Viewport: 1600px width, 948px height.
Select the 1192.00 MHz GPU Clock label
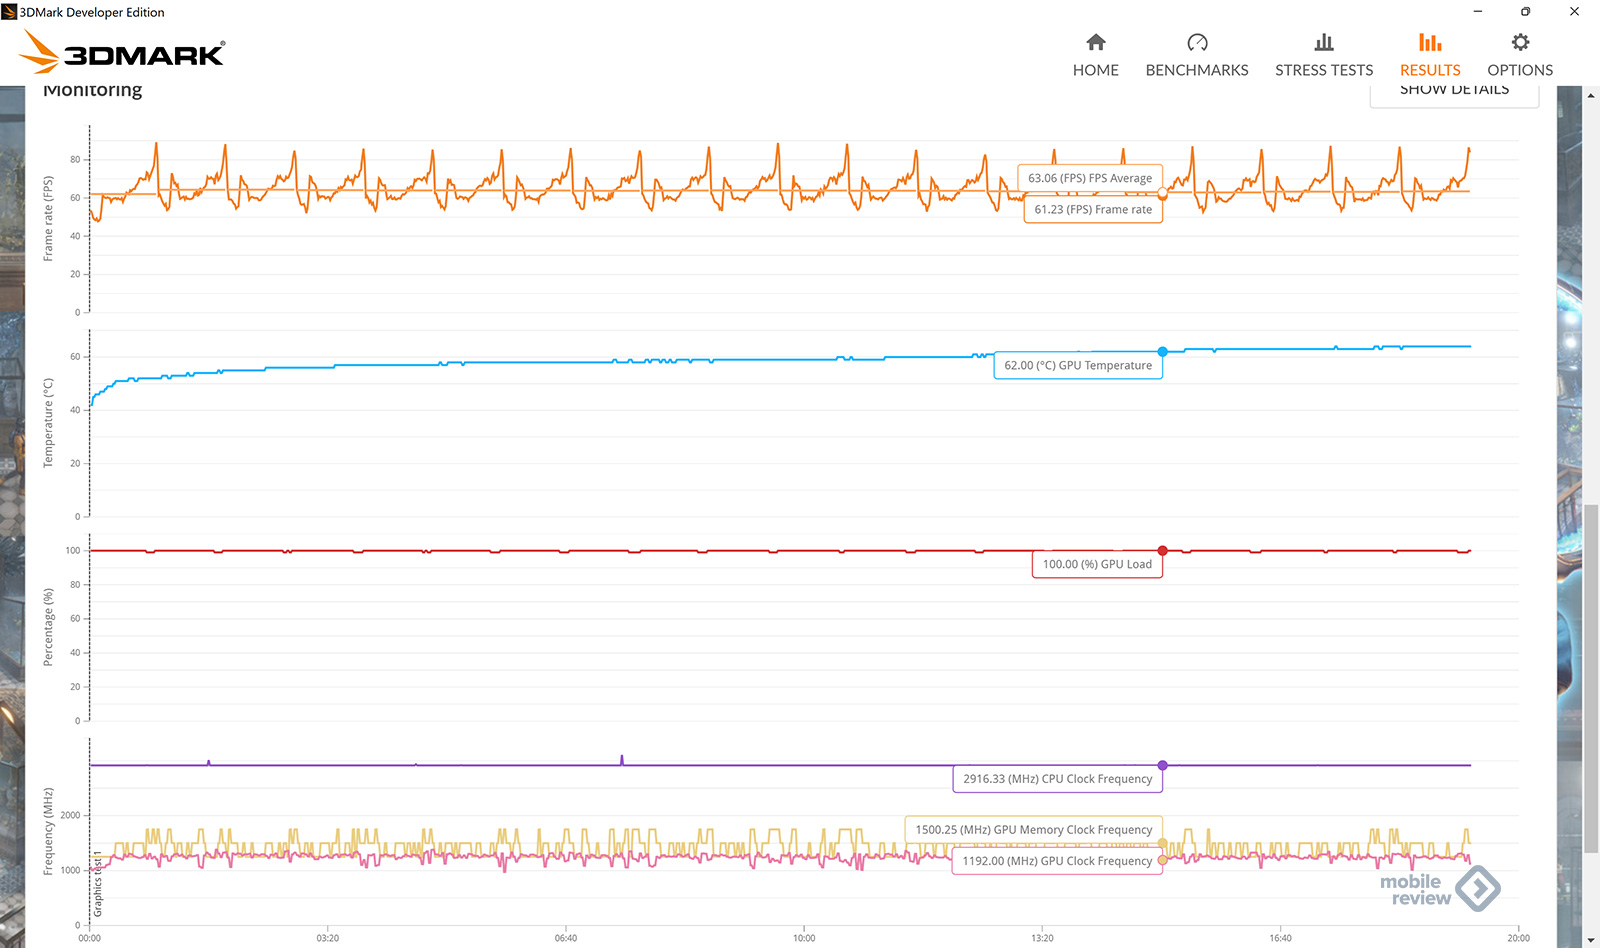click(1057, 861)
